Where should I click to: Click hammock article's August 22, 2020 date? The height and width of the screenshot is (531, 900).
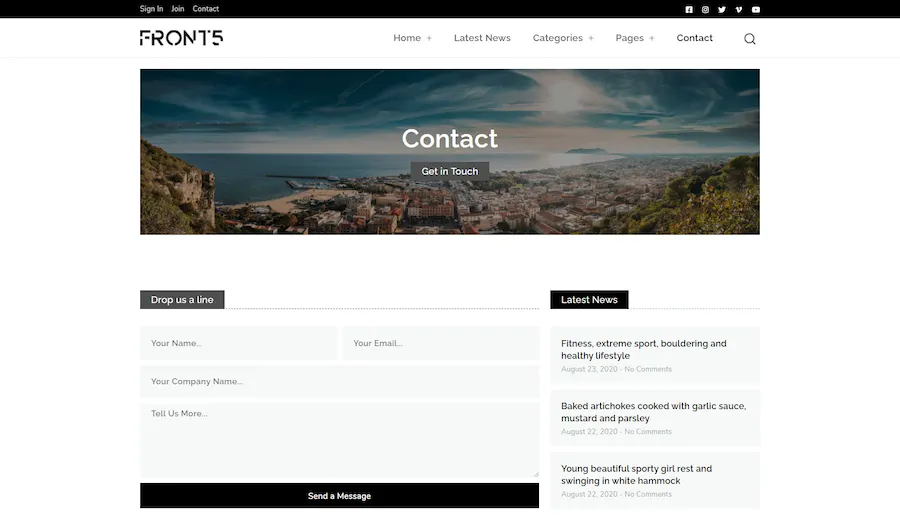click(589, 494)
